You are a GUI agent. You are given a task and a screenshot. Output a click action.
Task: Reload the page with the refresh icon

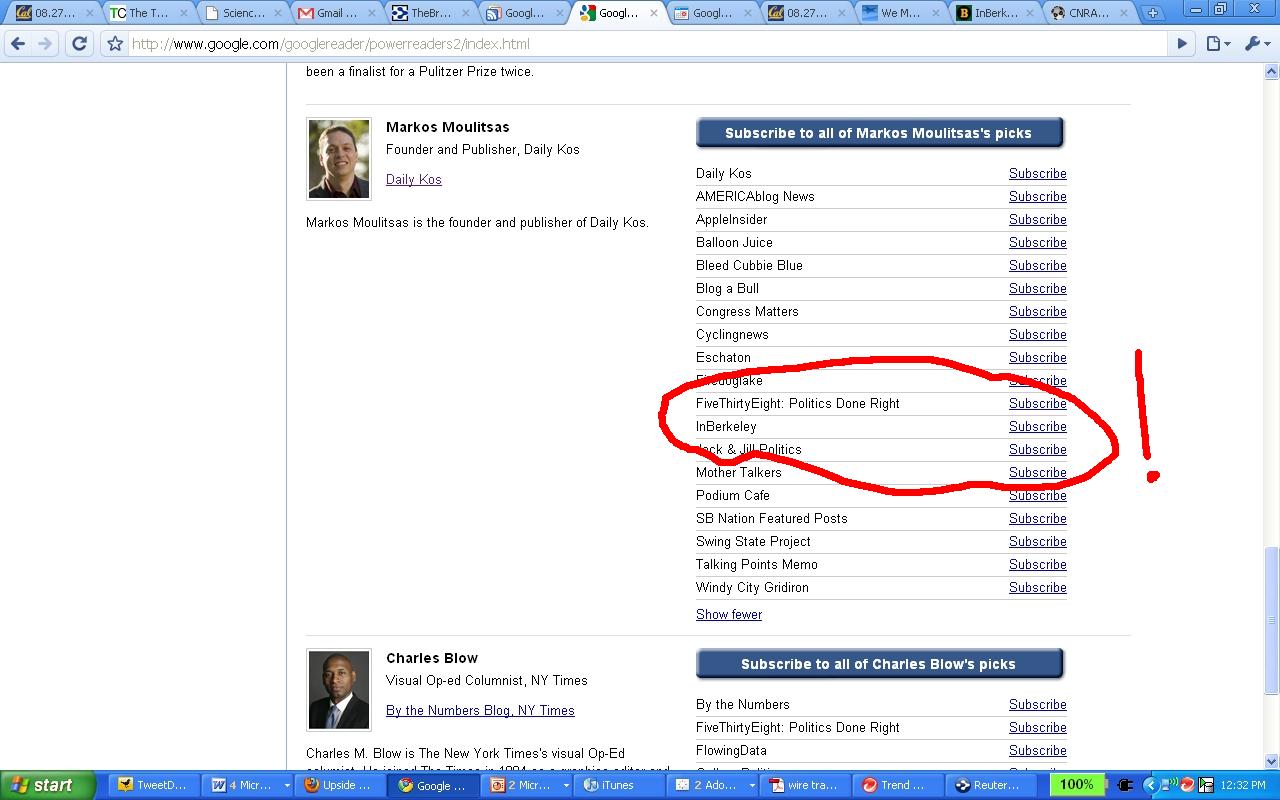click(x=79, y=44)
